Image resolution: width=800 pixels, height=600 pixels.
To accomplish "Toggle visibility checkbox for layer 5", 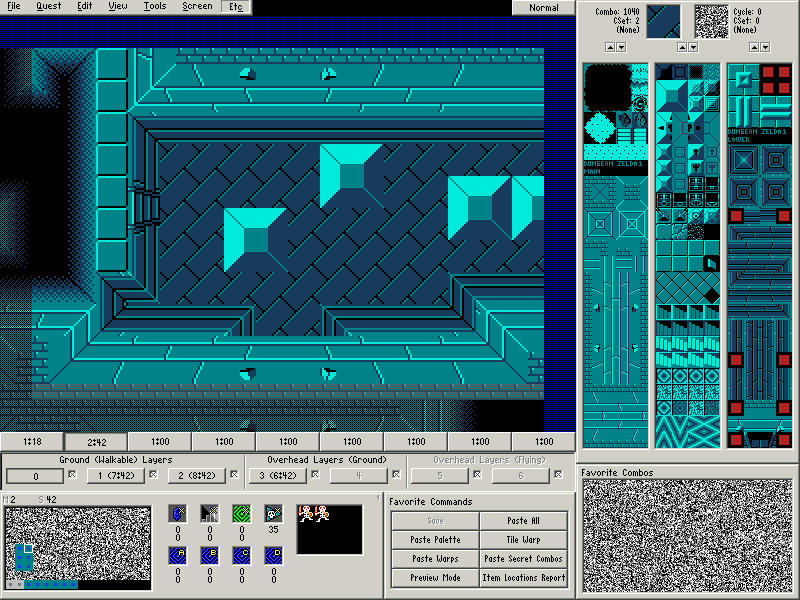I will (477, 474).
